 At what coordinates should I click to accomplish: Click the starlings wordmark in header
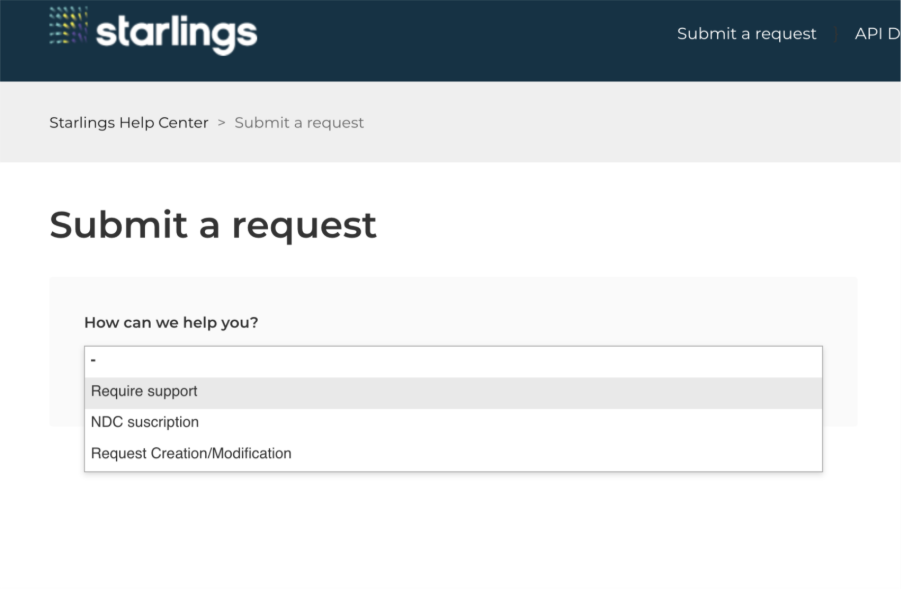point(176,34)
